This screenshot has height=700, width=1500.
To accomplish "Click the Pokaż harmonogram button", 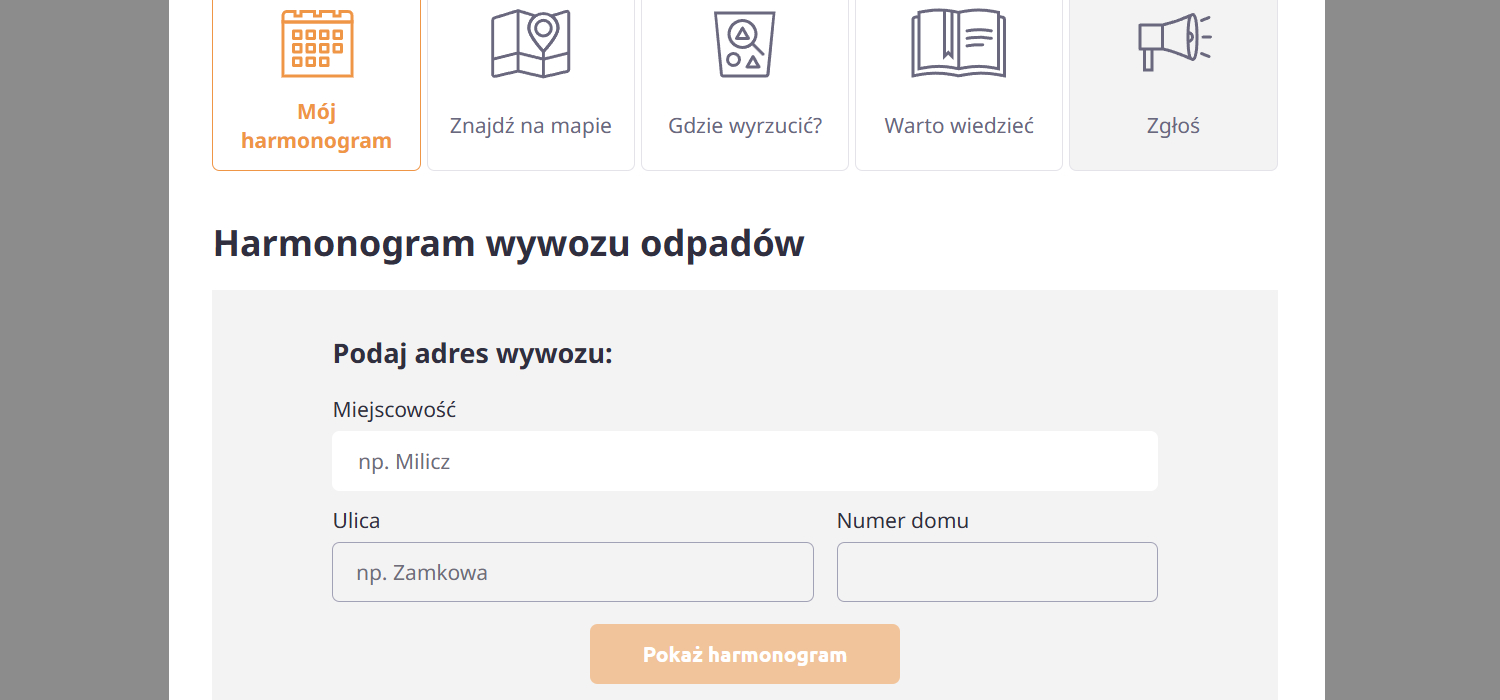I will pos(744,653).
